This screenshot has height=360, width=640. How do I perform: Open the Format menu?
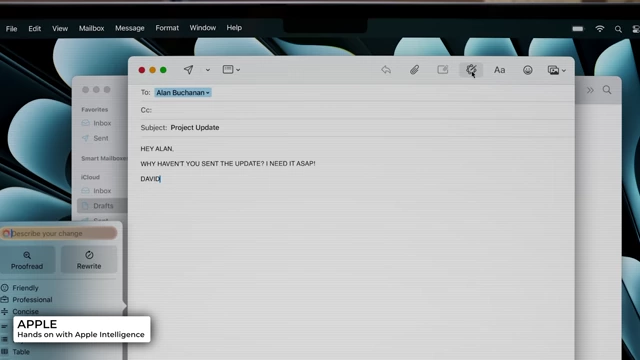tap(167, 28)
